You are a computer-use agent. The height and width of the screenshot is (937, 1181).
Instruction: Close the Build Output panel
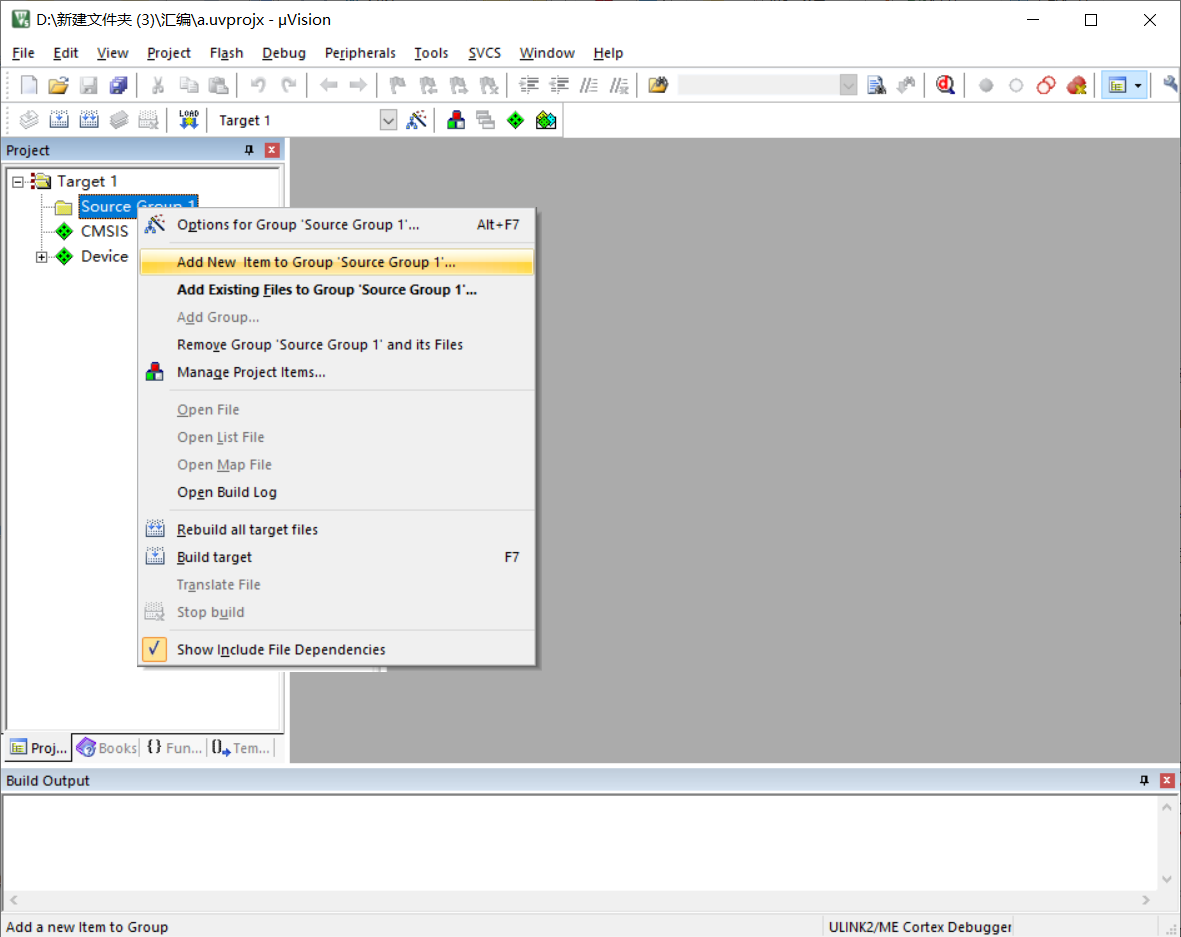(x=1167, y=780)
